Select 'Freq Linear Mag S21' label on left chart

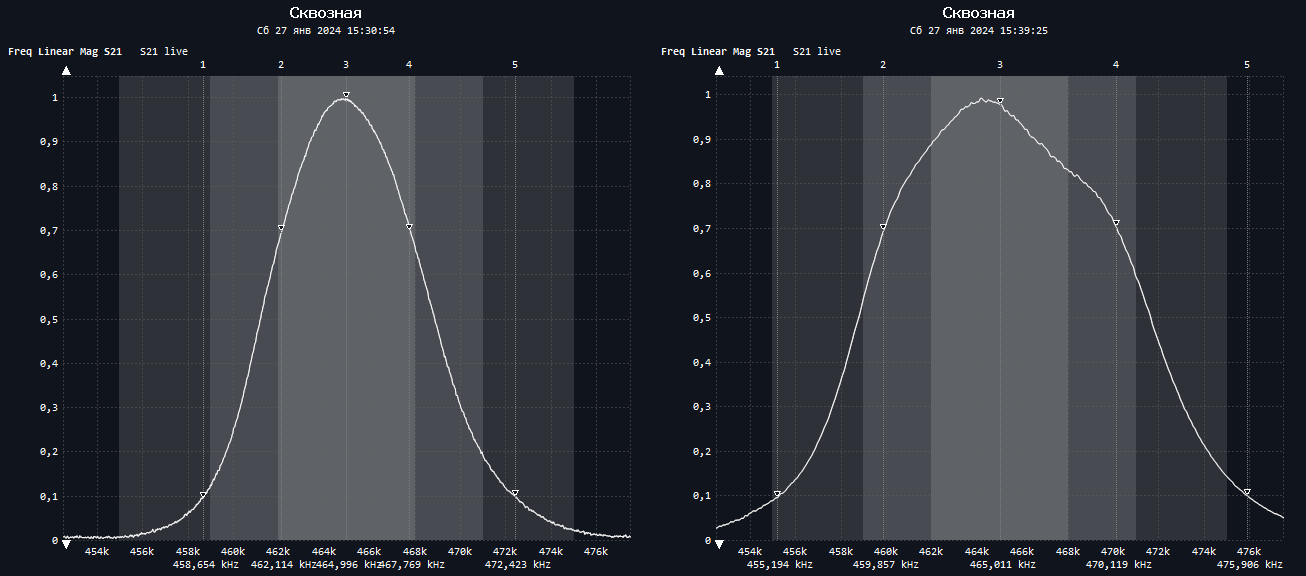[65, 51]
